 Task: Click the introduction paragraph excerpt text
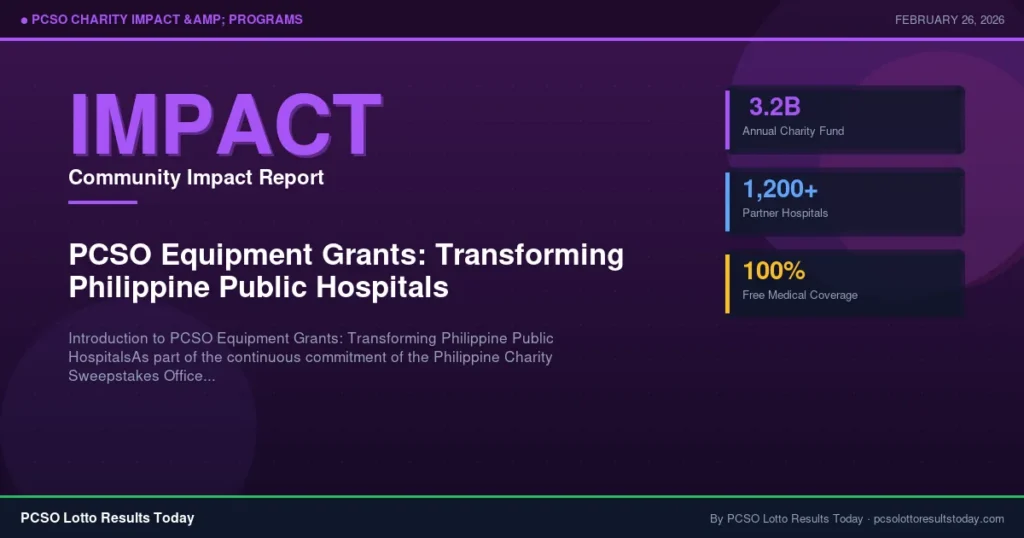[310, 357]
